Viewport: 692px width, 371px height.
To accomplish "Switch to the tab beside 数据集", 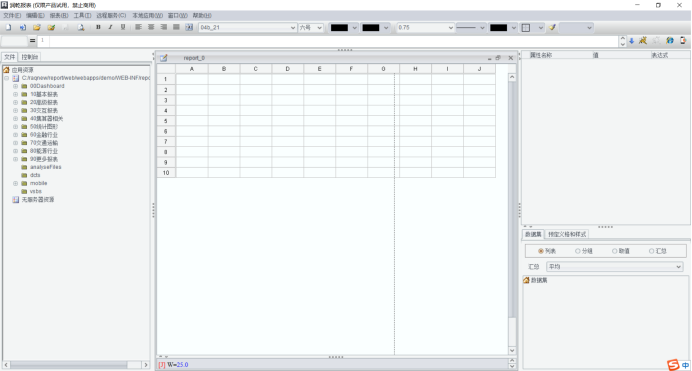I will tap(567, 234).
